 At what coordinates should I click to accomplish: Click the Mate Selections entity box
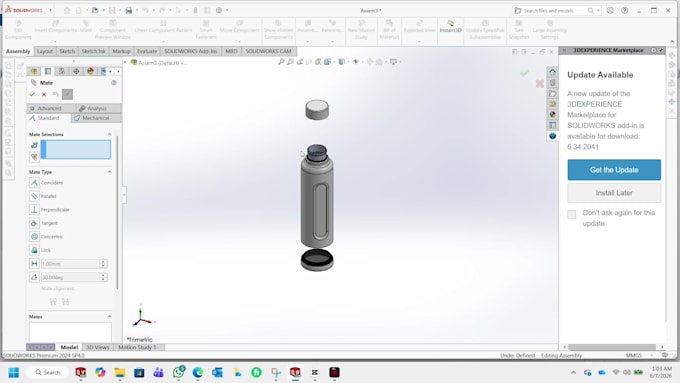tap(76, 150)
